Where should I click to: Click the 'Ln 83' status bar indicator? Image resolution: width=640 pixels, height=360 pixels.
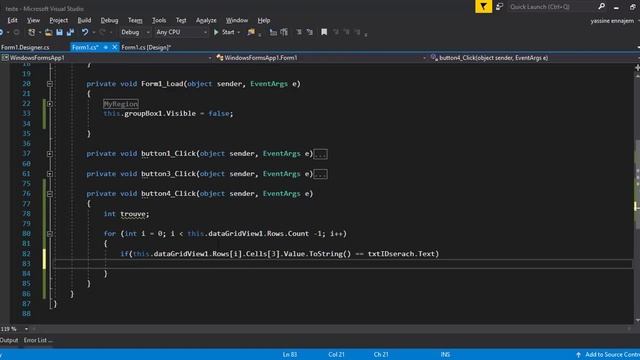(290, 354)
